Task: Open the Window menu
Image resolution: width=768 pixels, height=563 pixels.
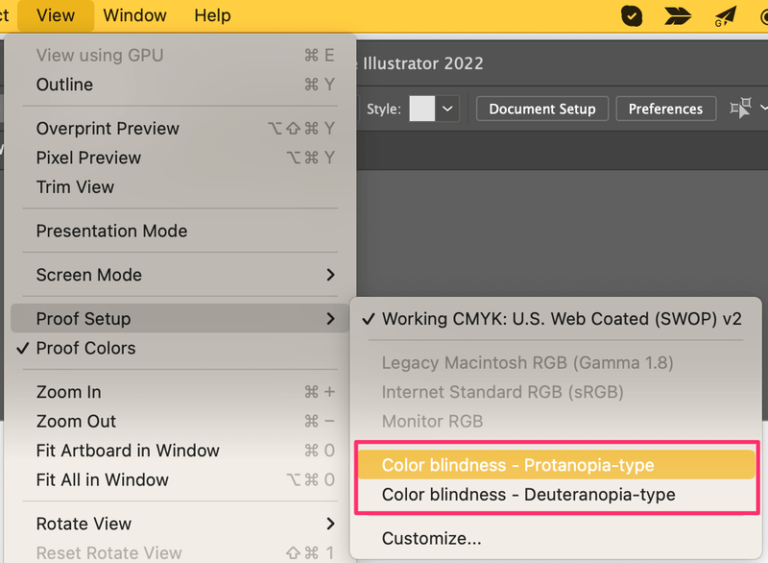Action: click(135, 15)
